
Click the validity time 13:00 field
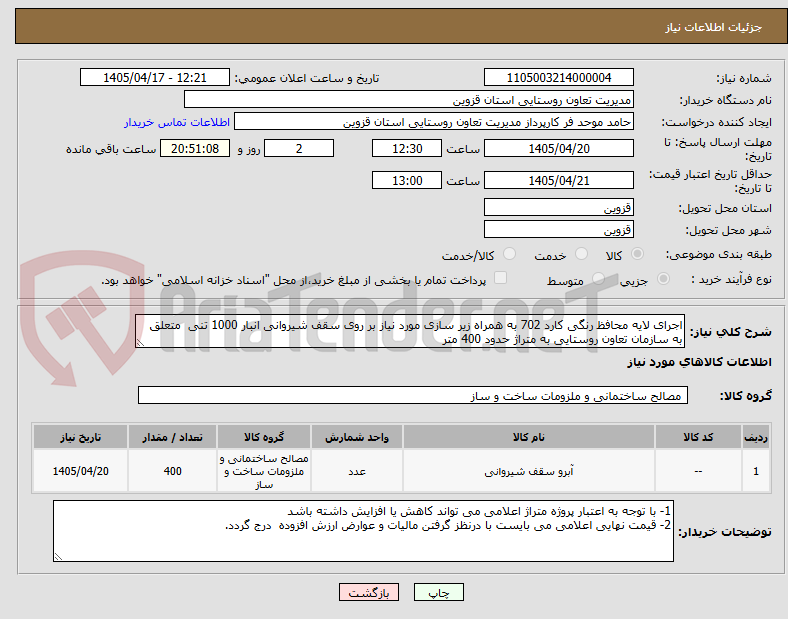(407, 180)
